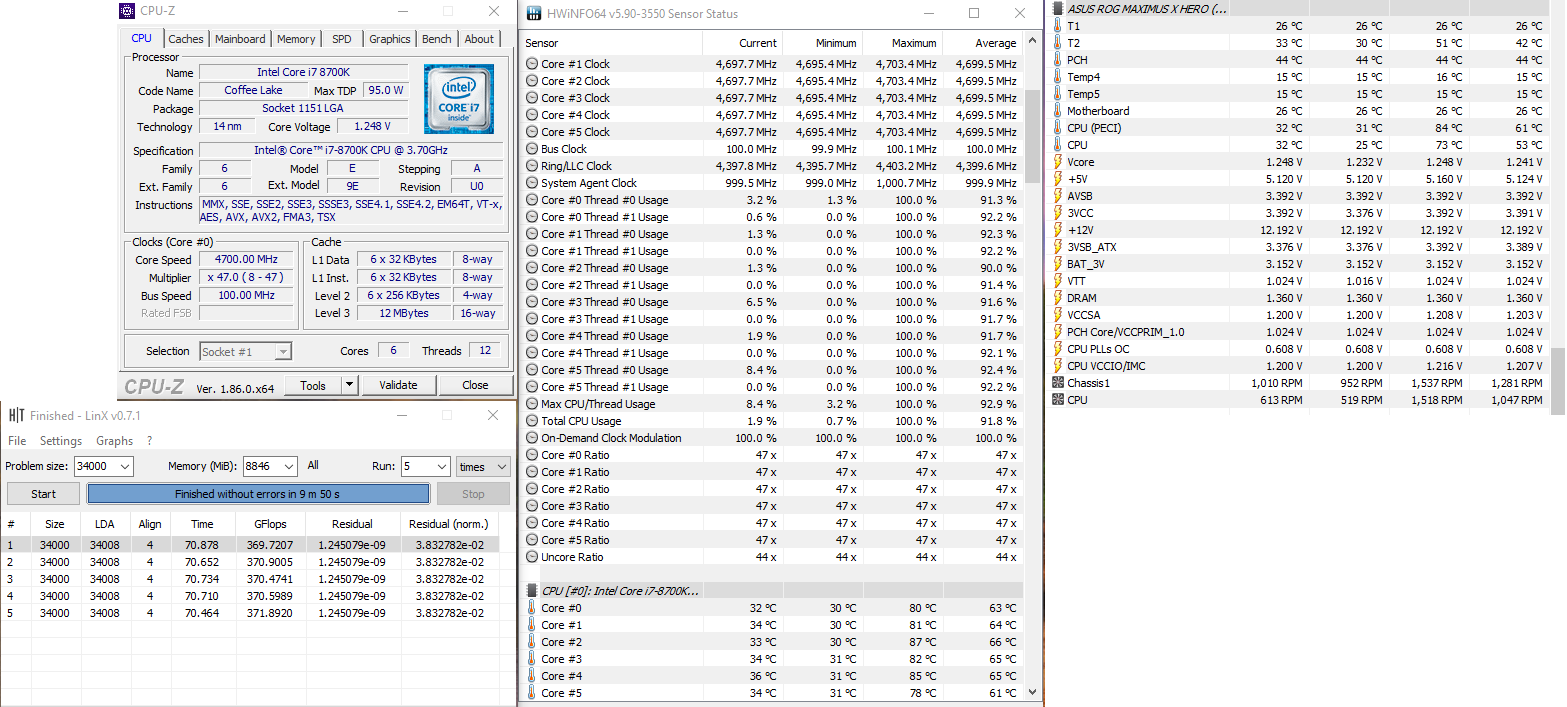Click the Validate button in CPU-Z

coord(398,385)
